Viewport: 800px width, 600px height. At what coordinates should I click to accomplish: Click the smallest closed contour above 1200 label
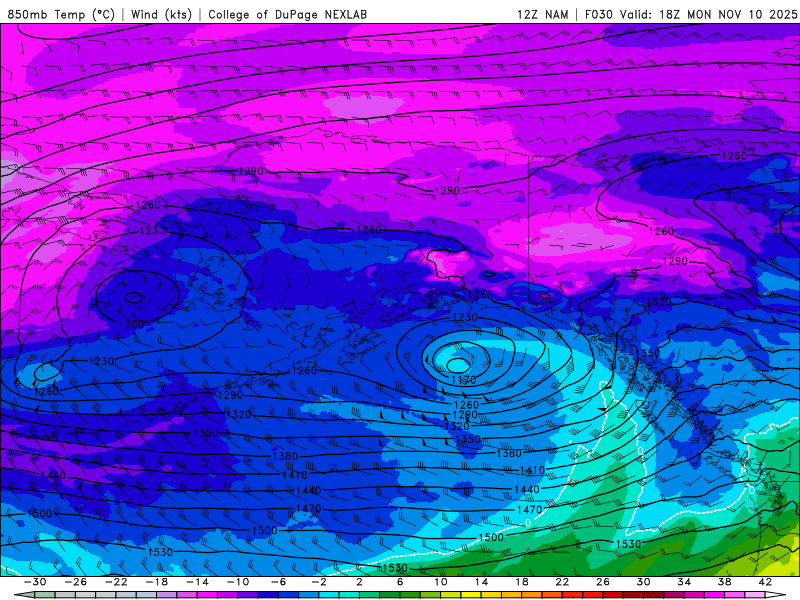point(134,297)
